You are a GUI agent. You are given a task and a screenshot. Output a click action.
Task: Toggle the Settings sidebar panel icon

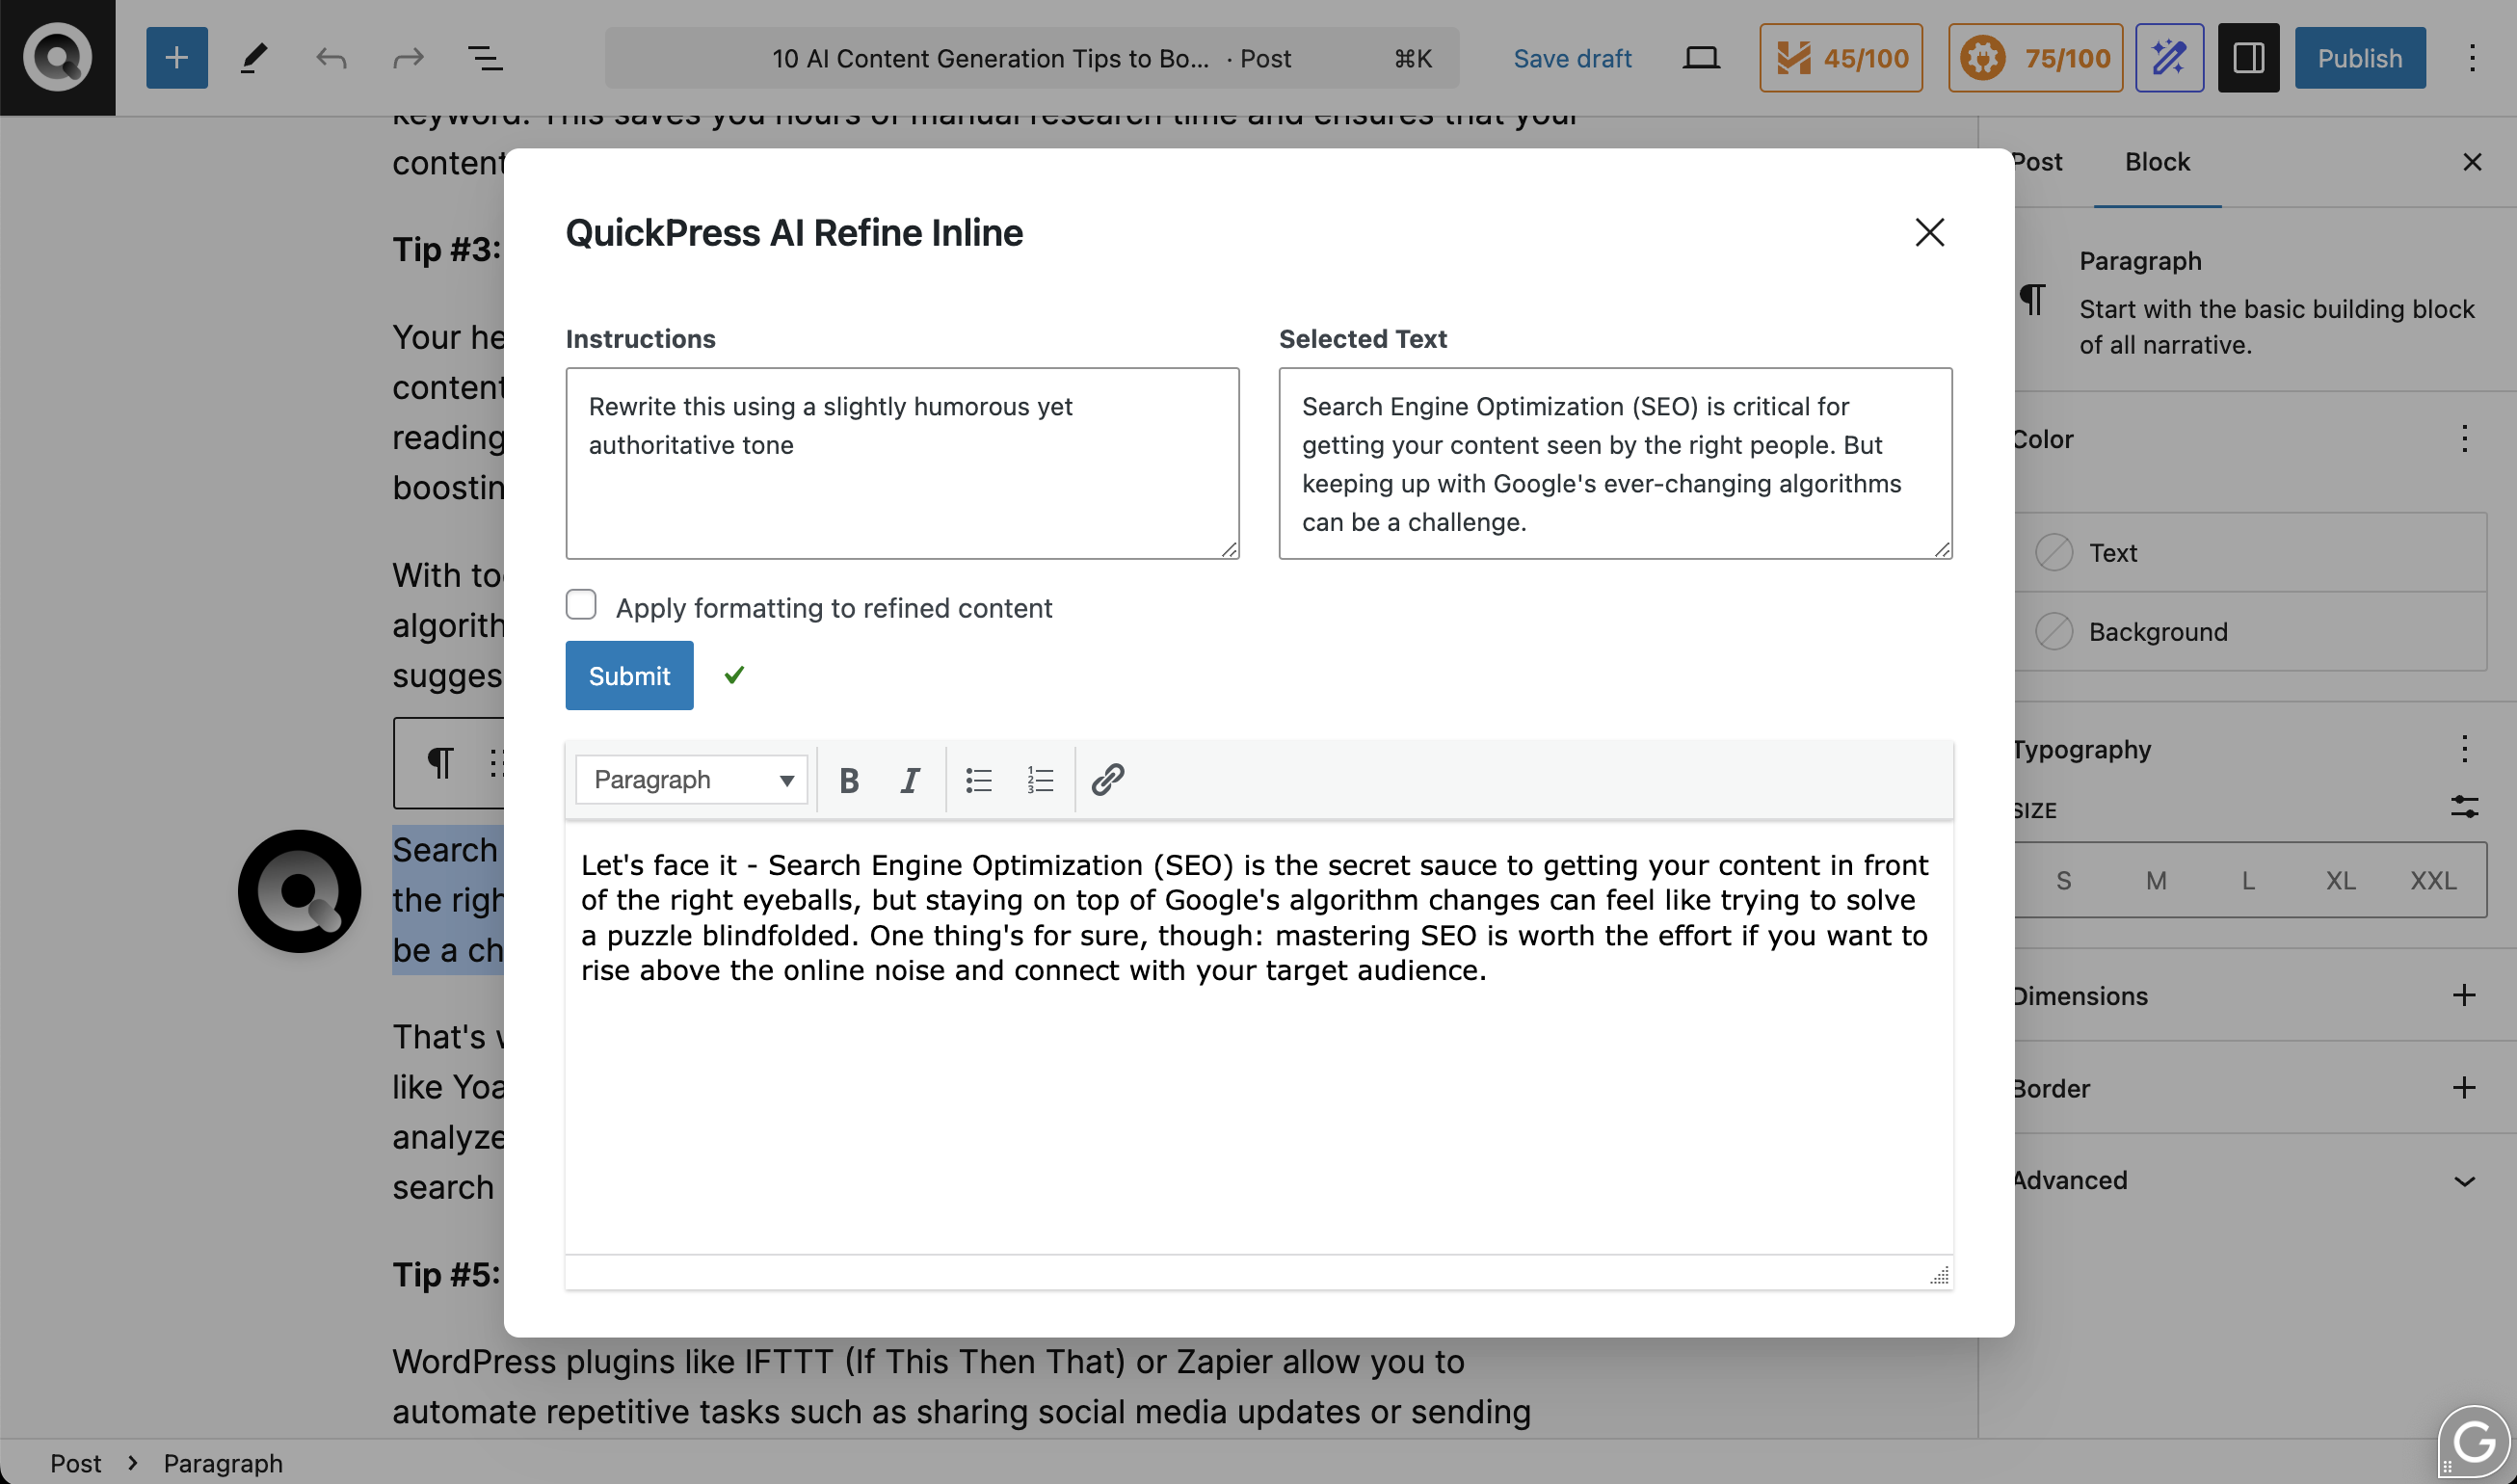pos(2248,58)
